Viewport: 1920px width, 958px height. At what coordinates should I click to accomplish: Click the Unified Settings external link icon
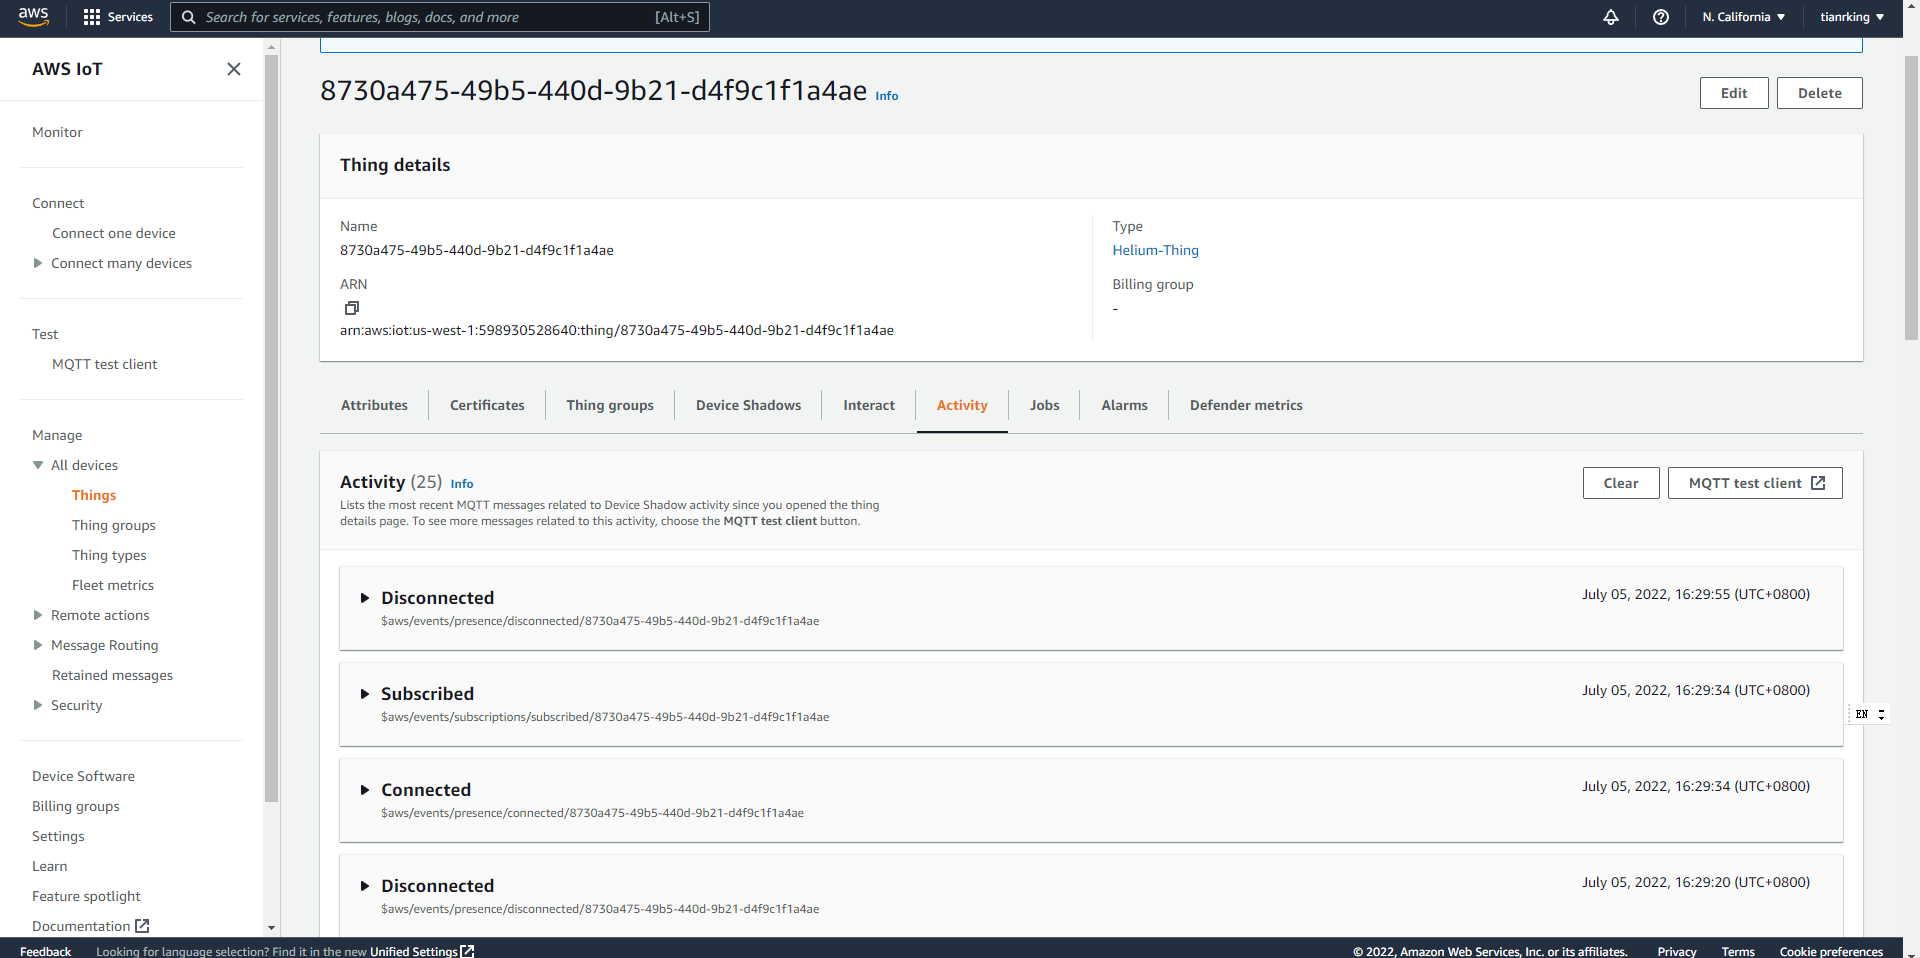click(467, 951)
